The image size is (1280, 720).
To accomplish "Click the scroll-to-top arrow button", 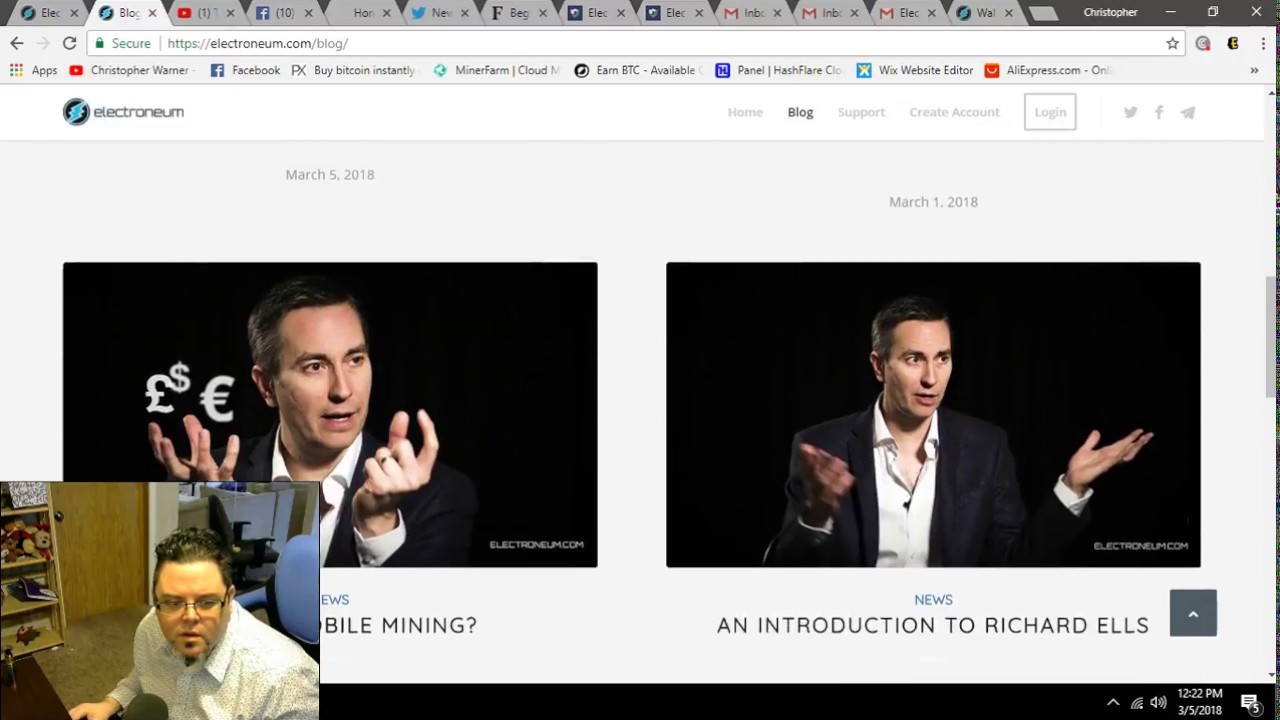I will coord(1193,613).
